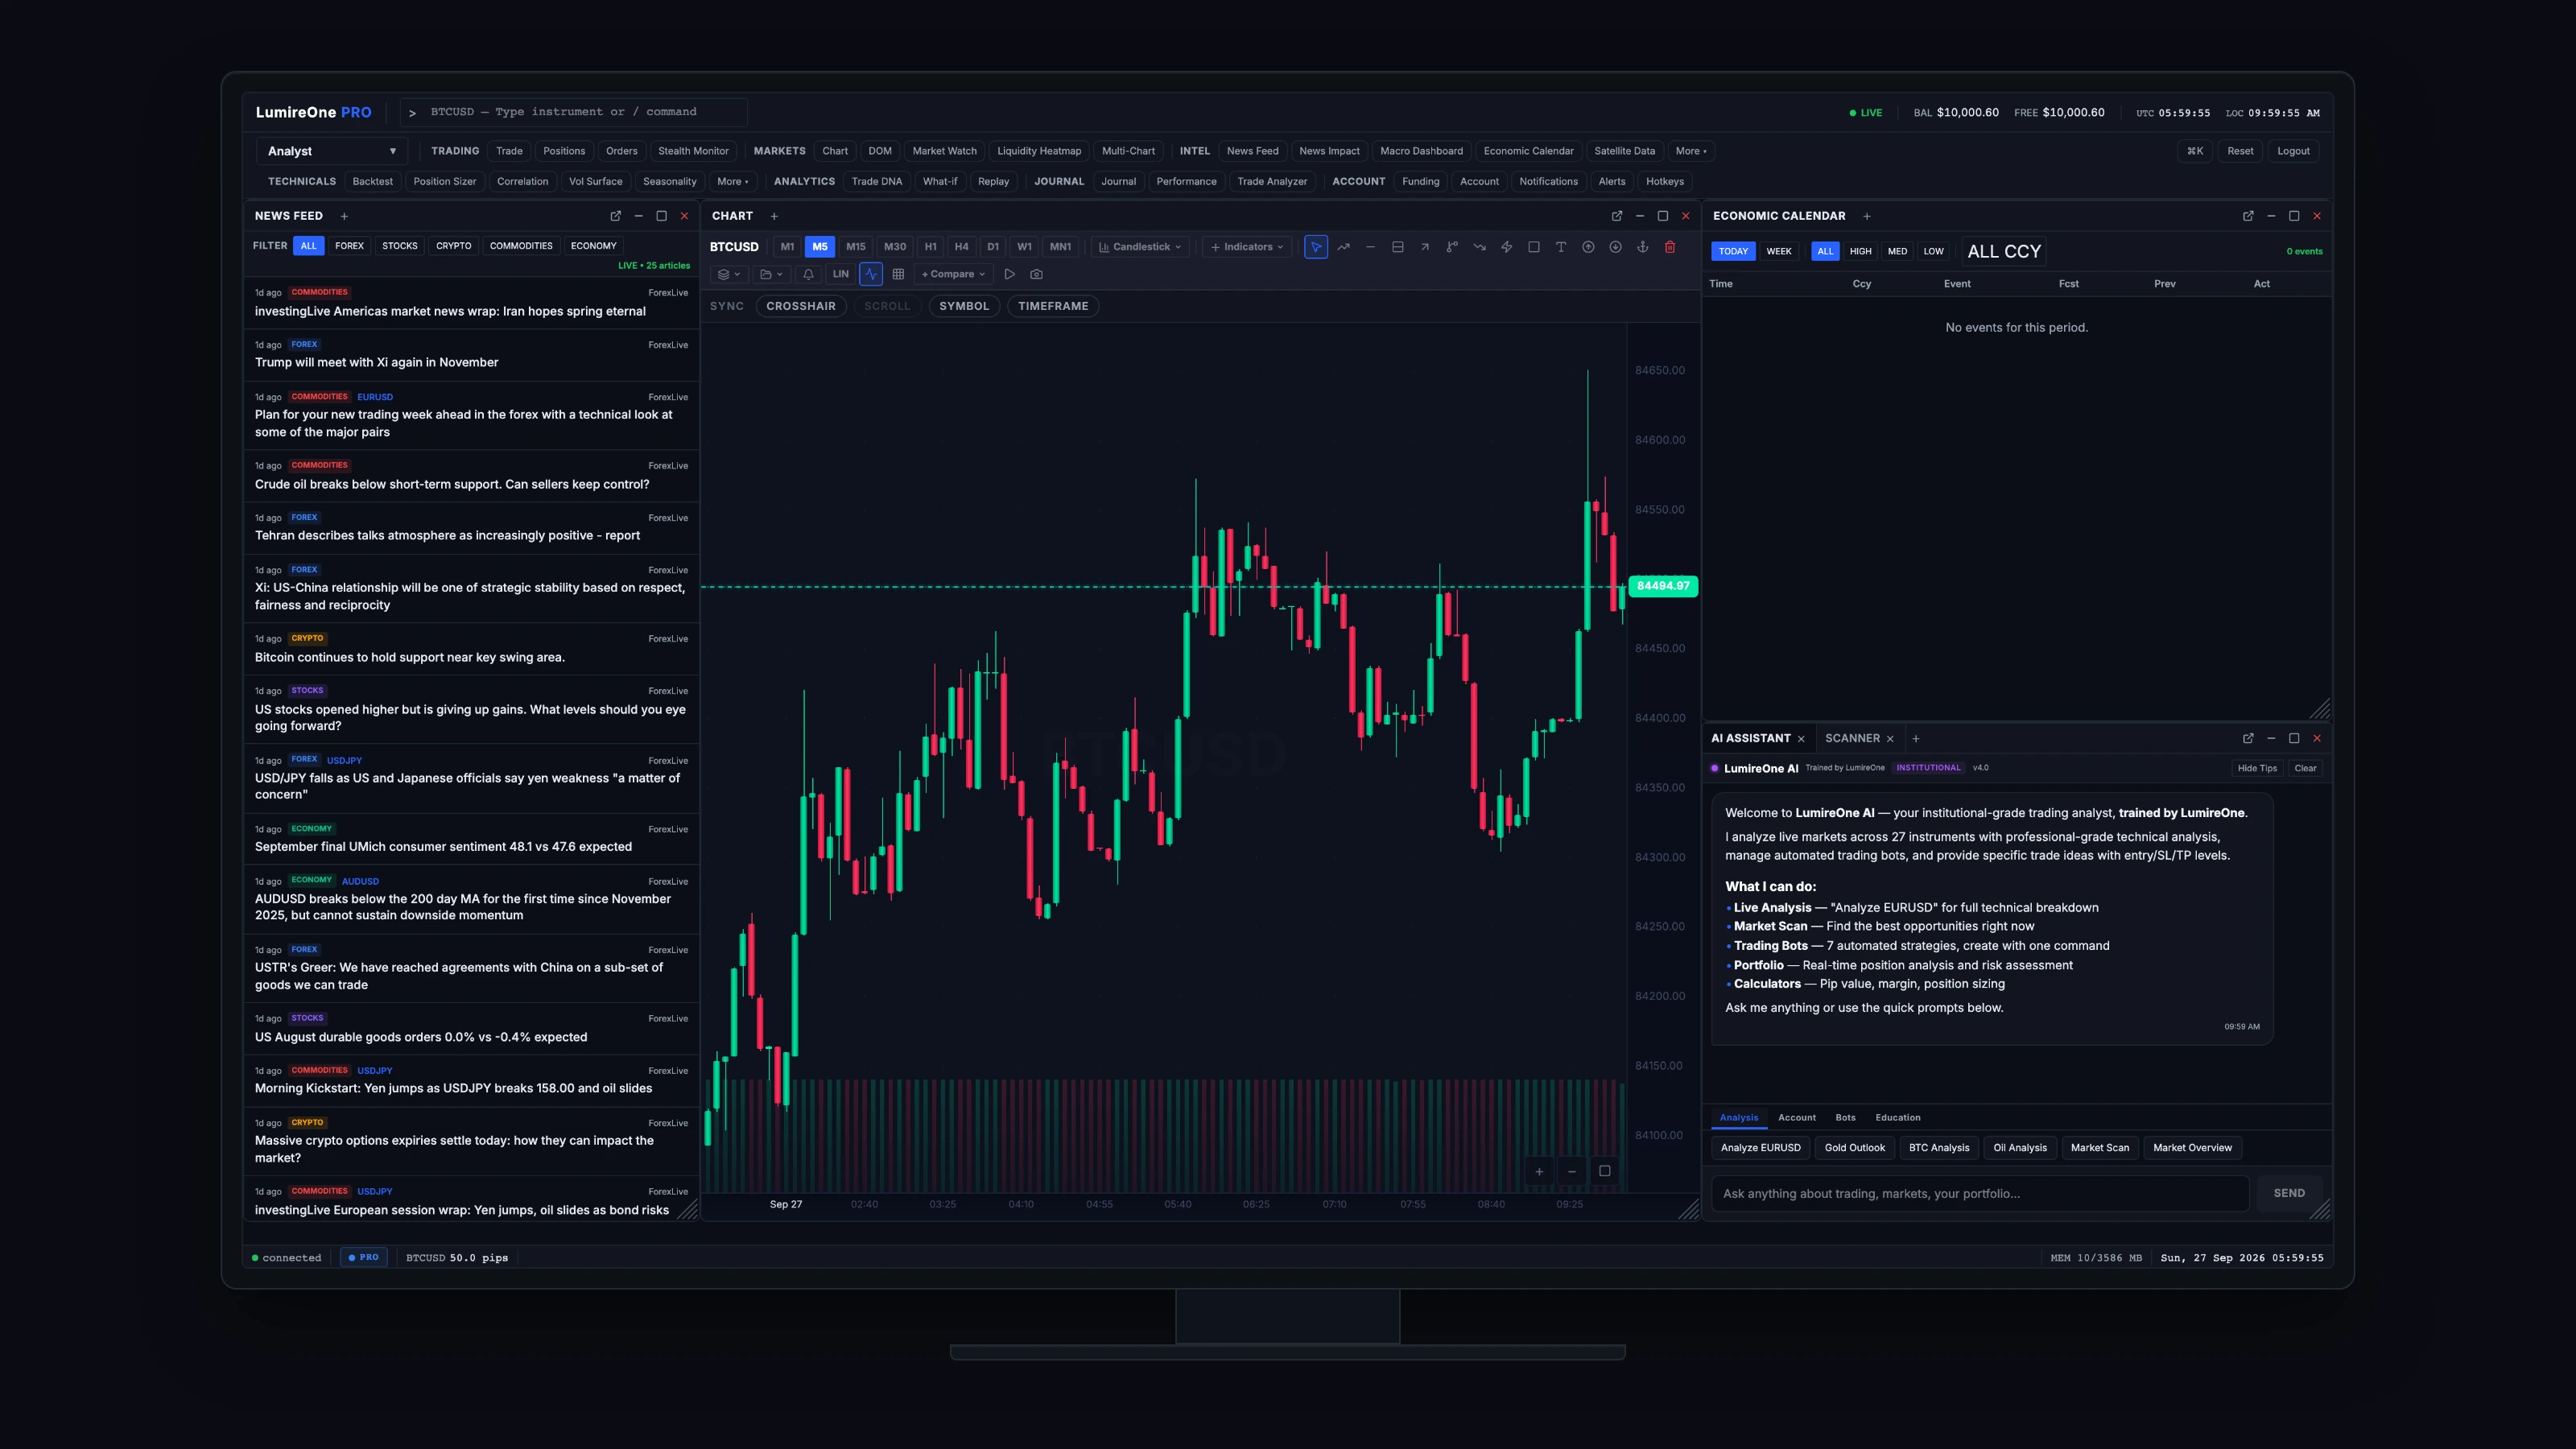
Task: Open the Candlestick chart type dropdown
Action: (1140, 247)
